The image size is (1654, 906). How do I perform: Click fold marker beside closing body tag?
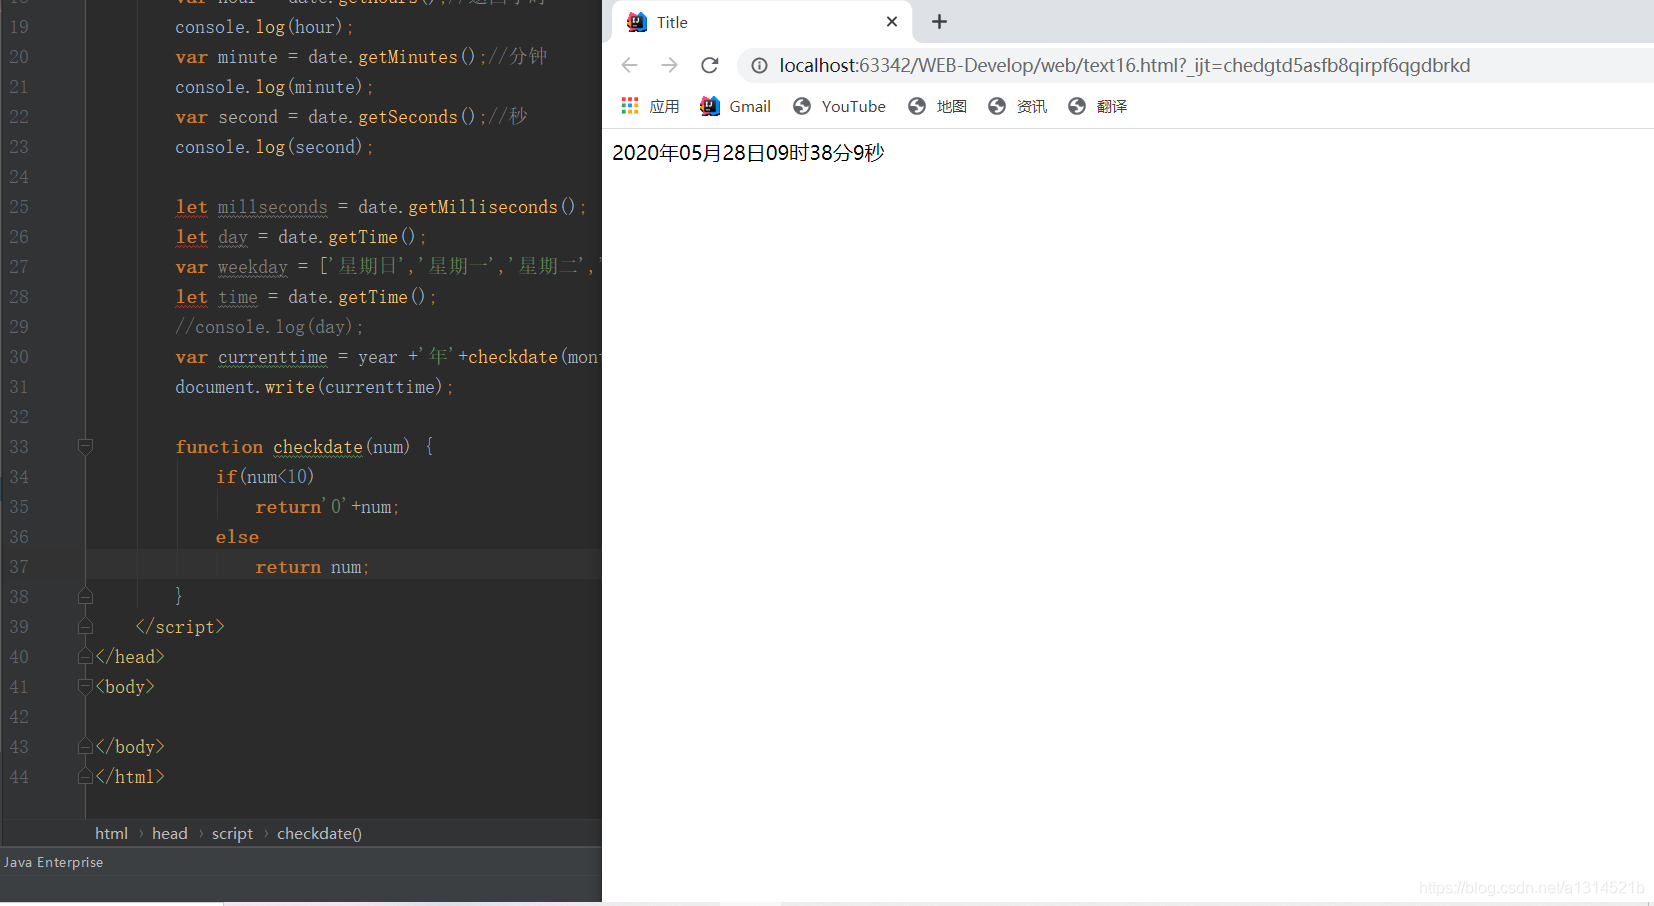point(85,746)
